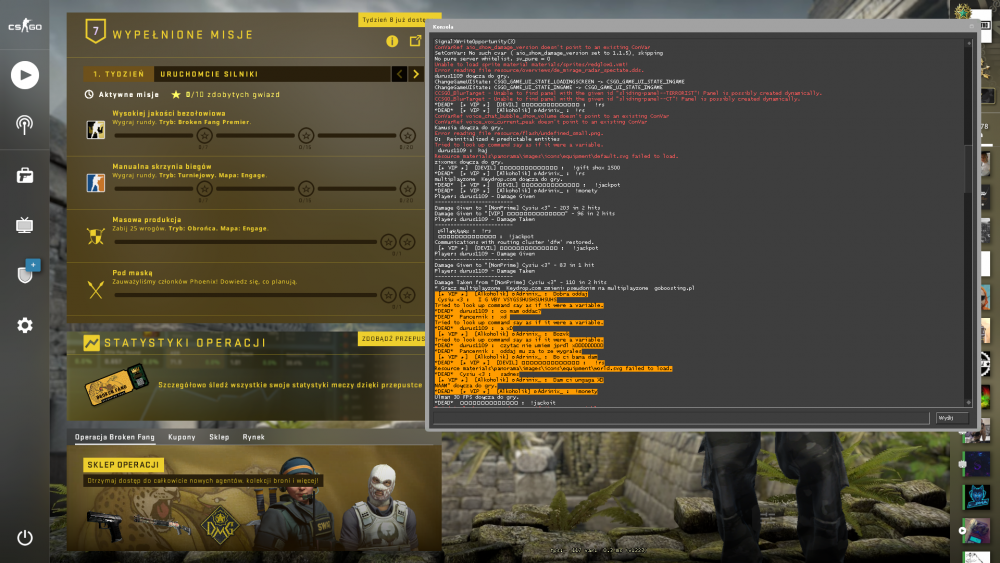1000x563 pixels.
Task: Click the Masowa produkcja guardian shield icon
Action: click(x=96, y=236)
